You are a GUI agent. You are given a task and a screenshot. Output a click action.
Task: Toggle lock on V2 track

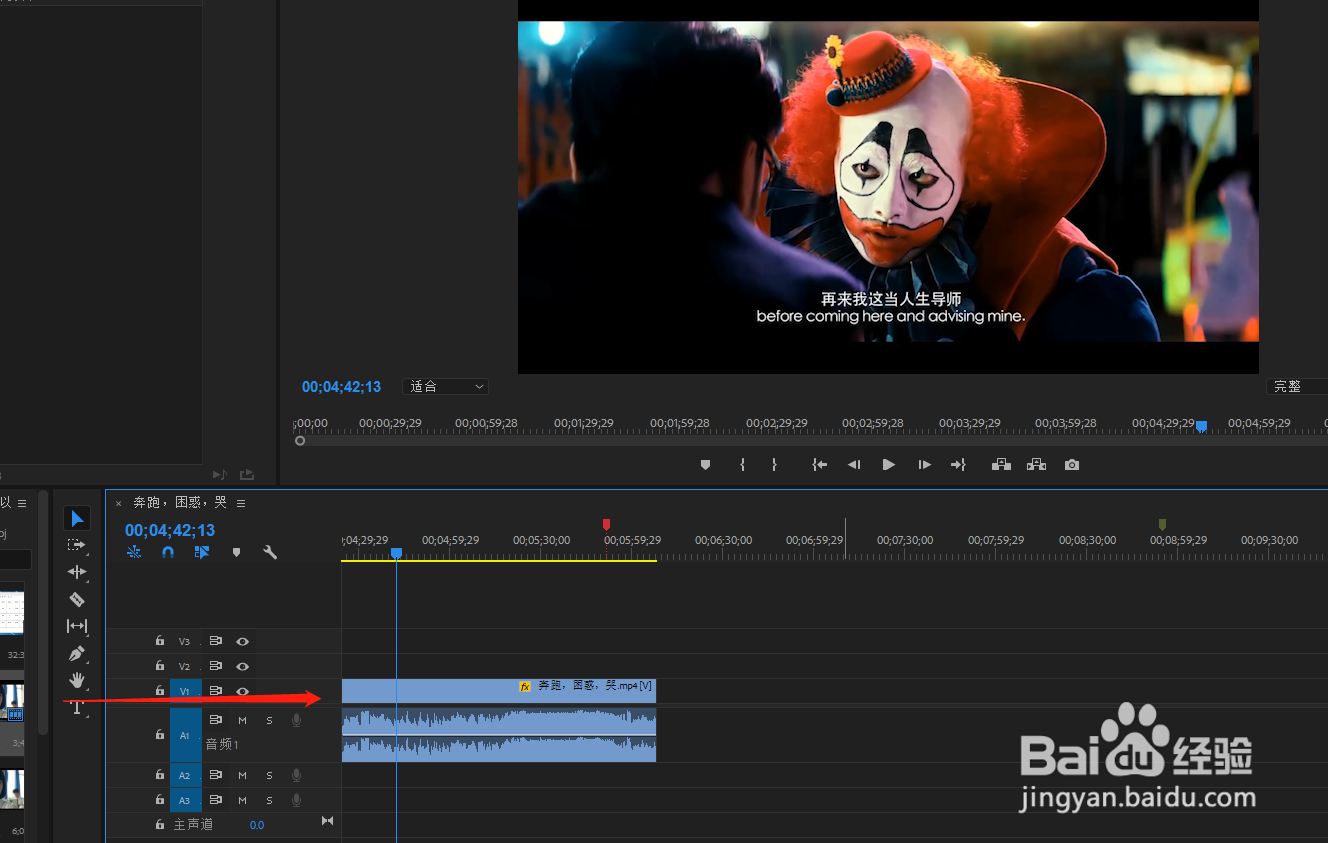click(x=159, y=666)
